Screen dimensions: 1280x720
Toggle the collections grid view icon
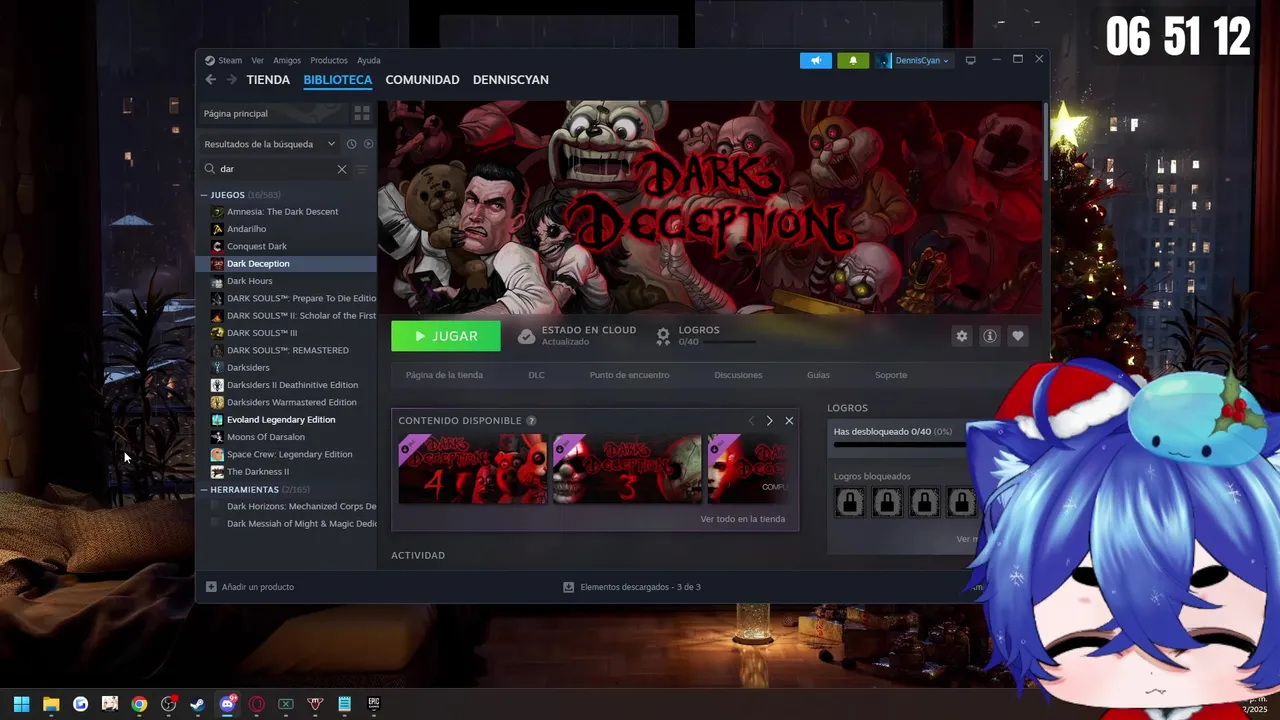pyautogui.click(x=362, y=113)
